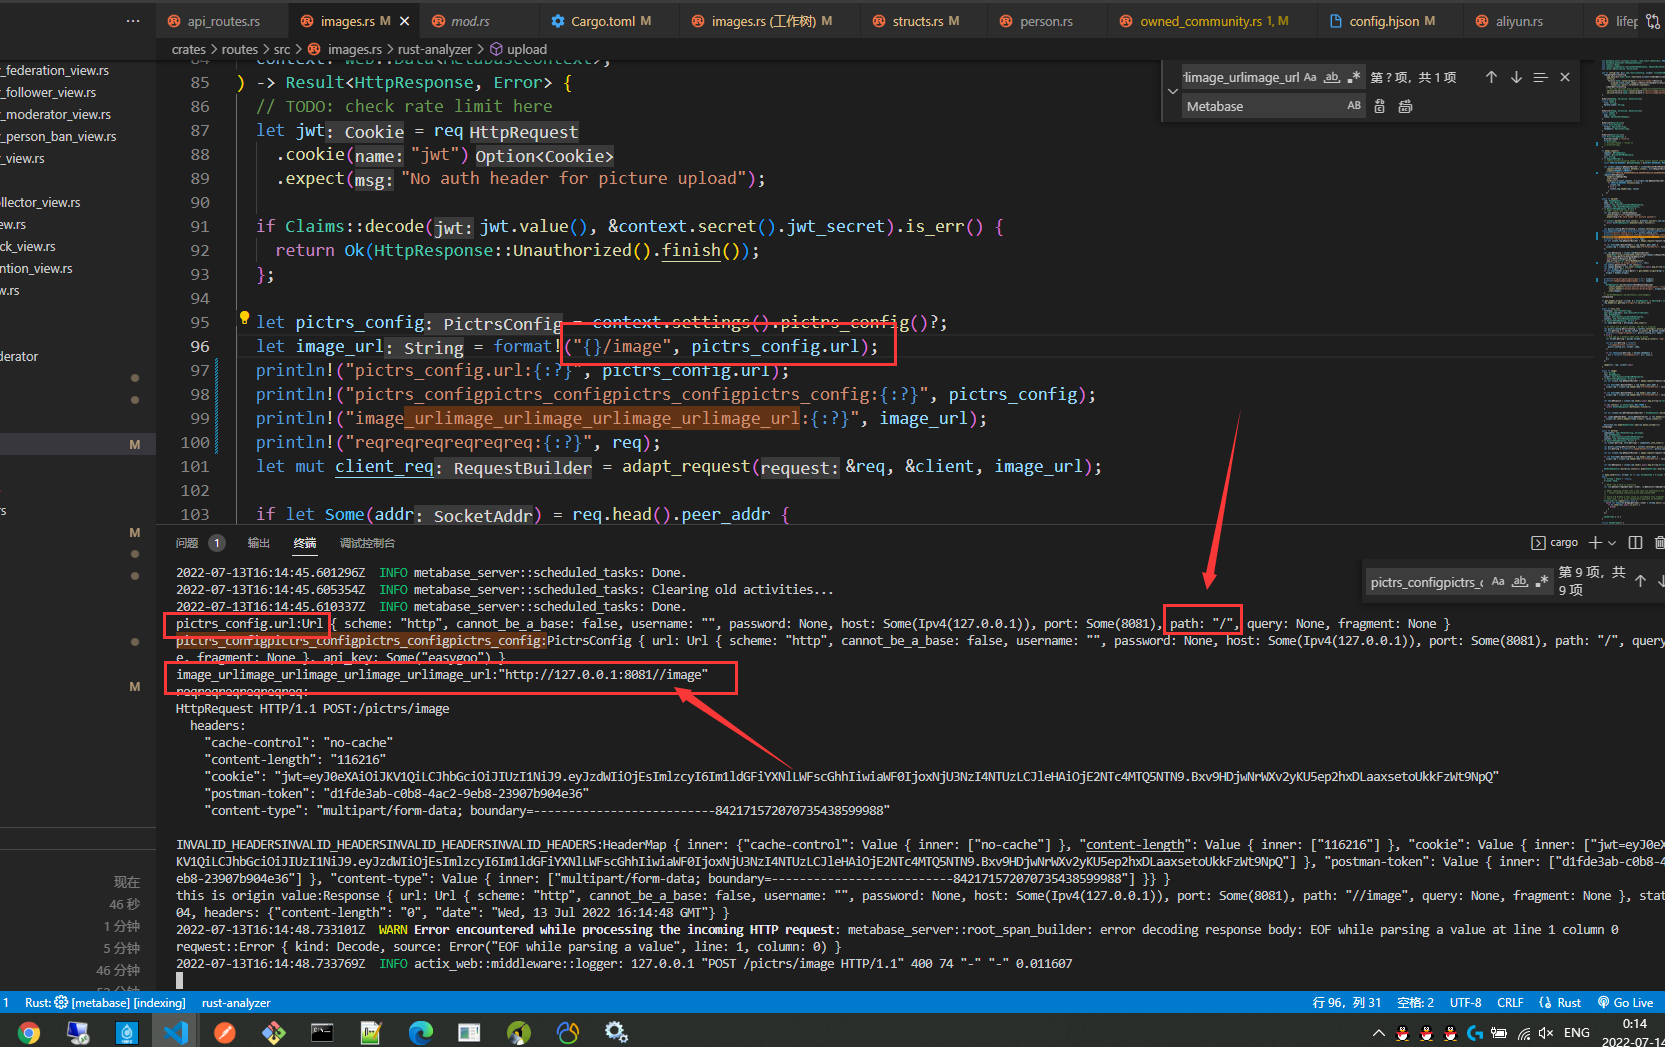This screenshot has width=1665, height=1047.
Task: Select the 问题 panel tab
Action: (186, 543)
